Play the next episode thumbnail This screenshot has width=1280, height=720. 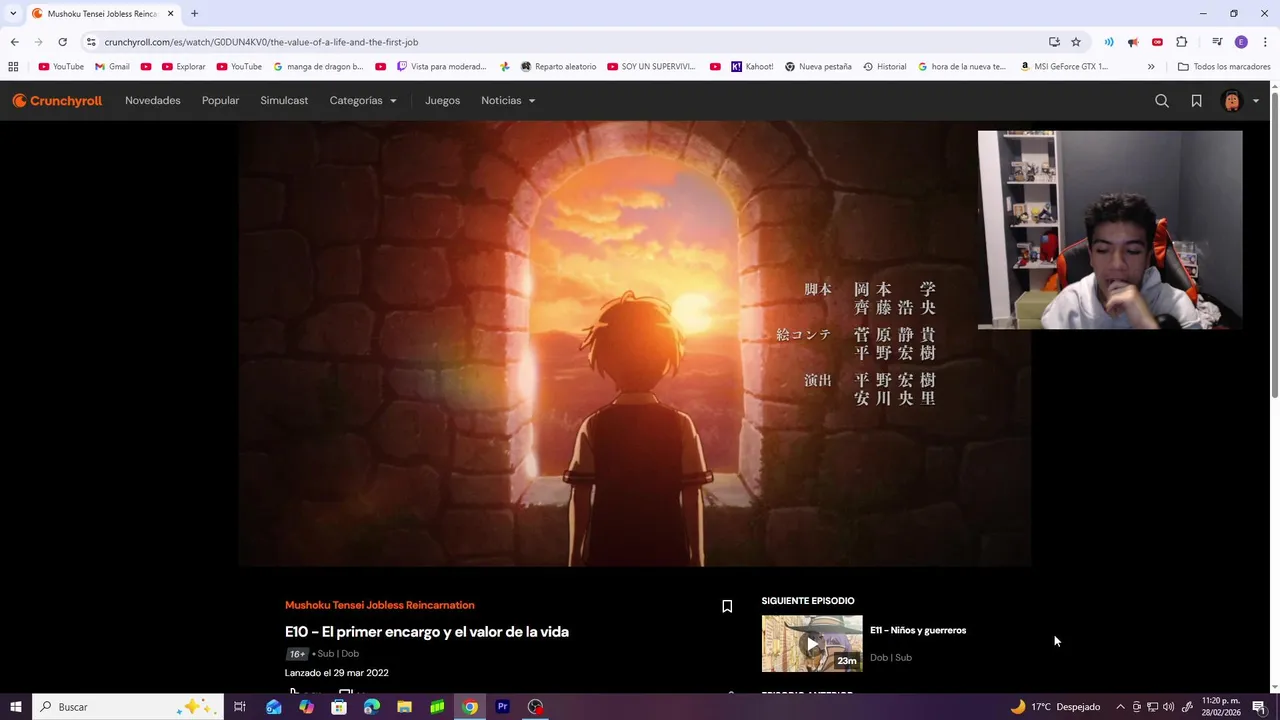[x=812, y=643]
